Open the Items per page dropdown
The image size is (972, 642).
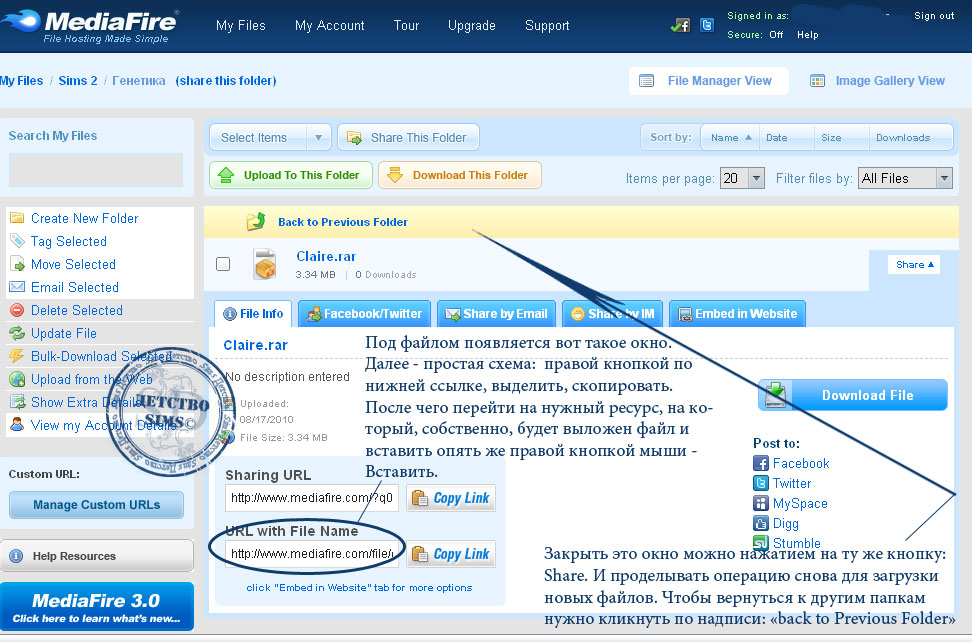742,178
